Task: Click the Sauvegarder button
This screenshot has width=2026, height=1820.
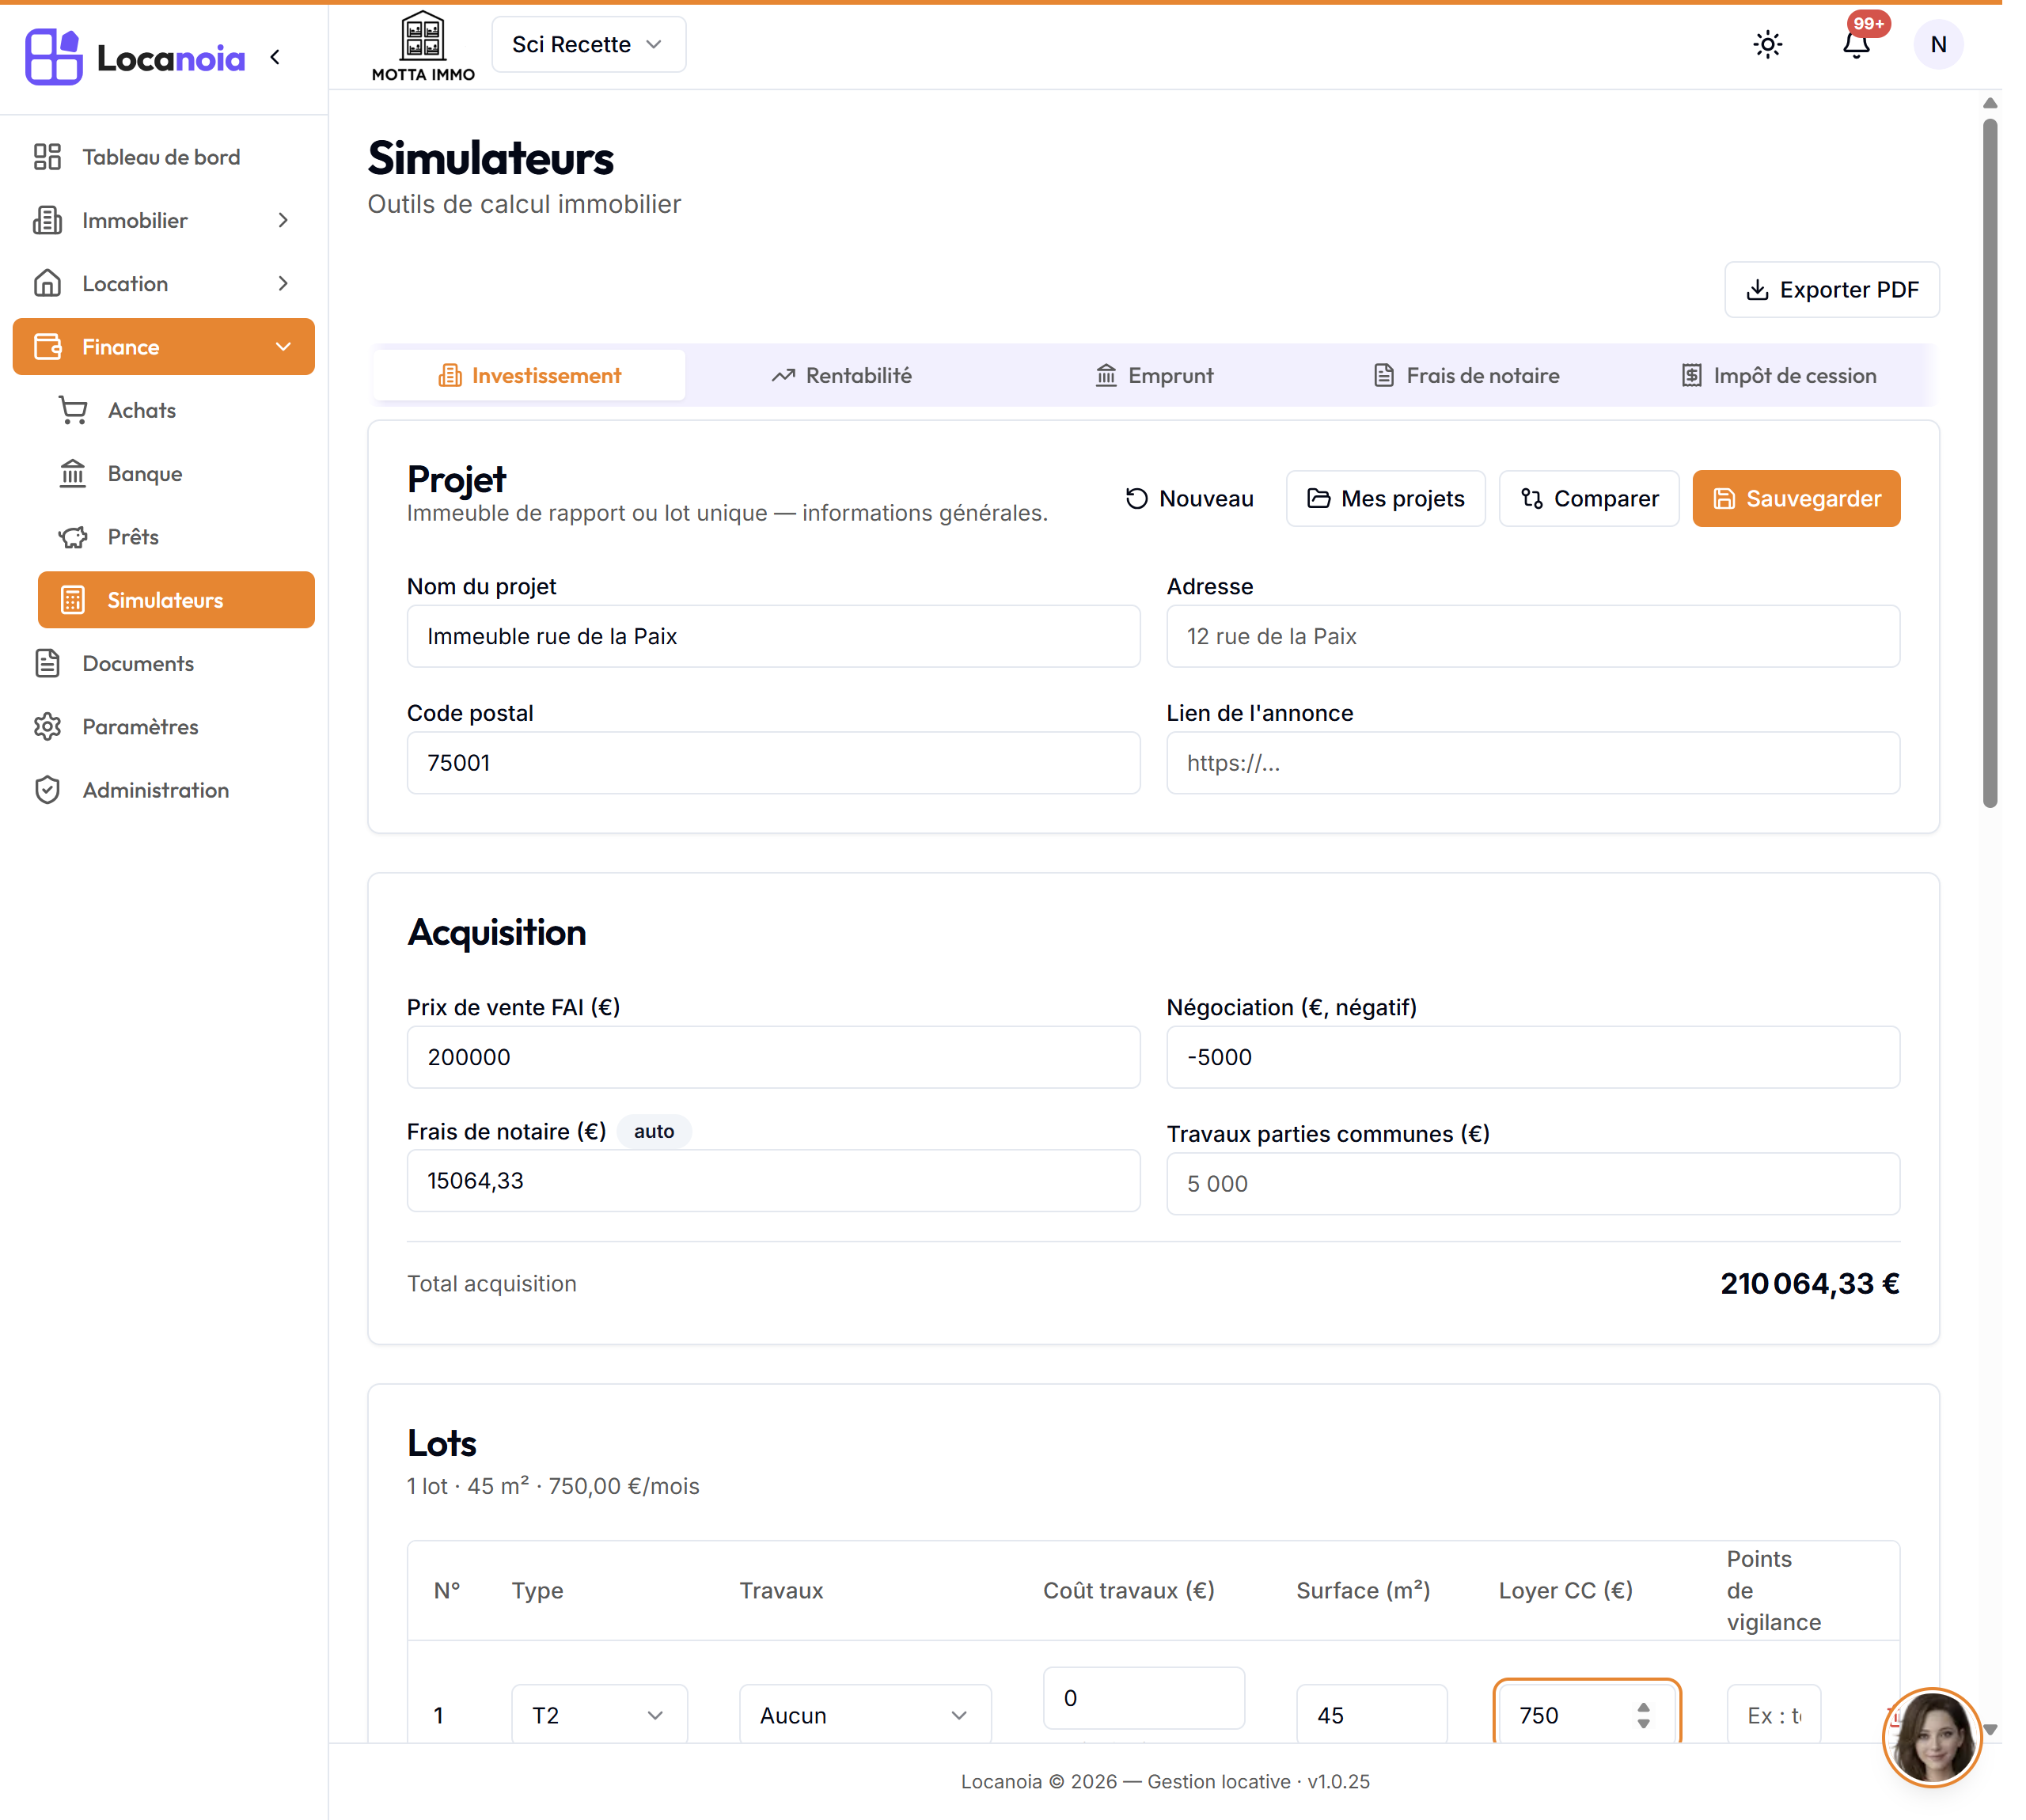Action: (1796, 498)
